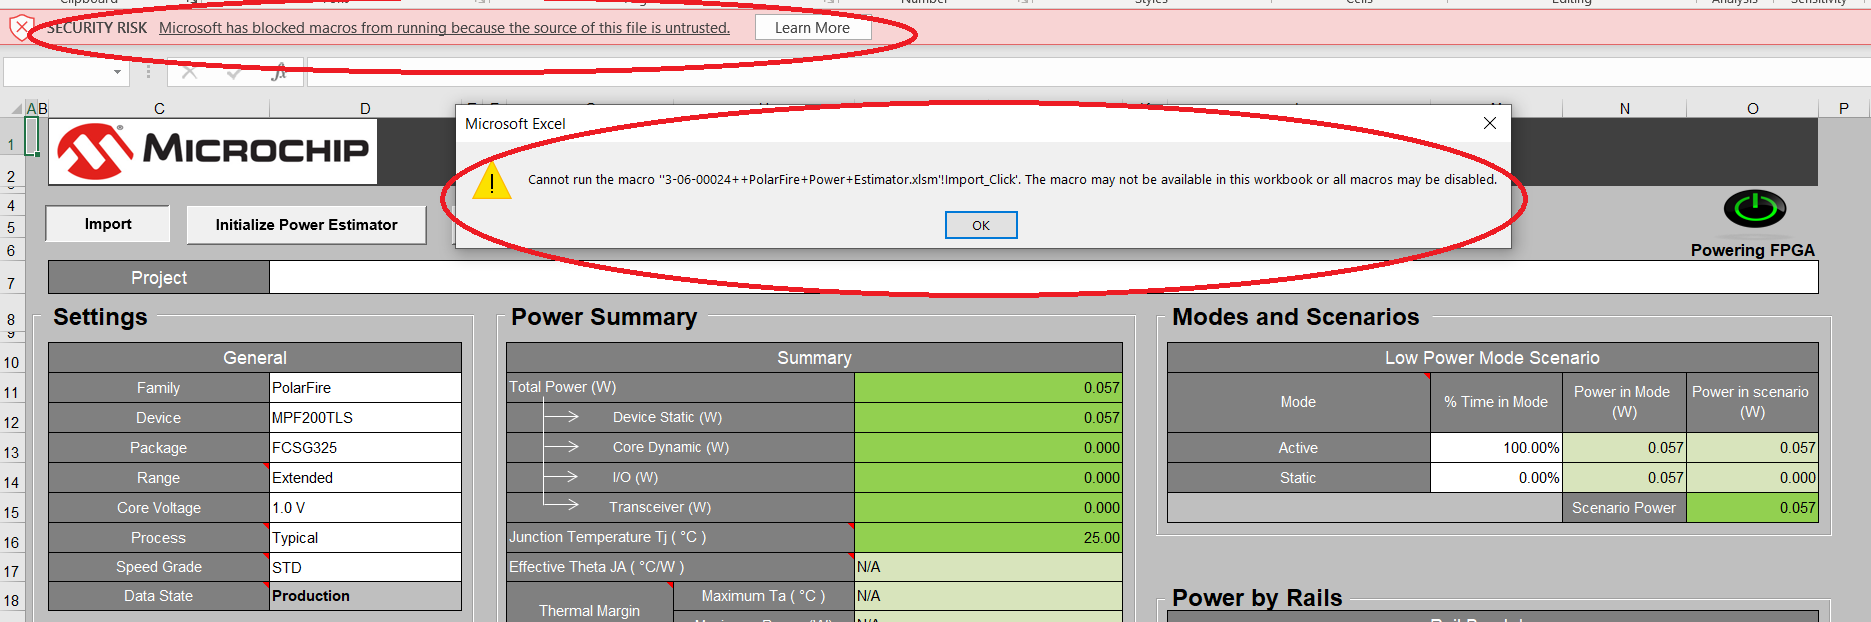This screenshot has height=622, width=1871.
Task: Click the Junction Temperature Tj label cell
Action: (680, 538)
